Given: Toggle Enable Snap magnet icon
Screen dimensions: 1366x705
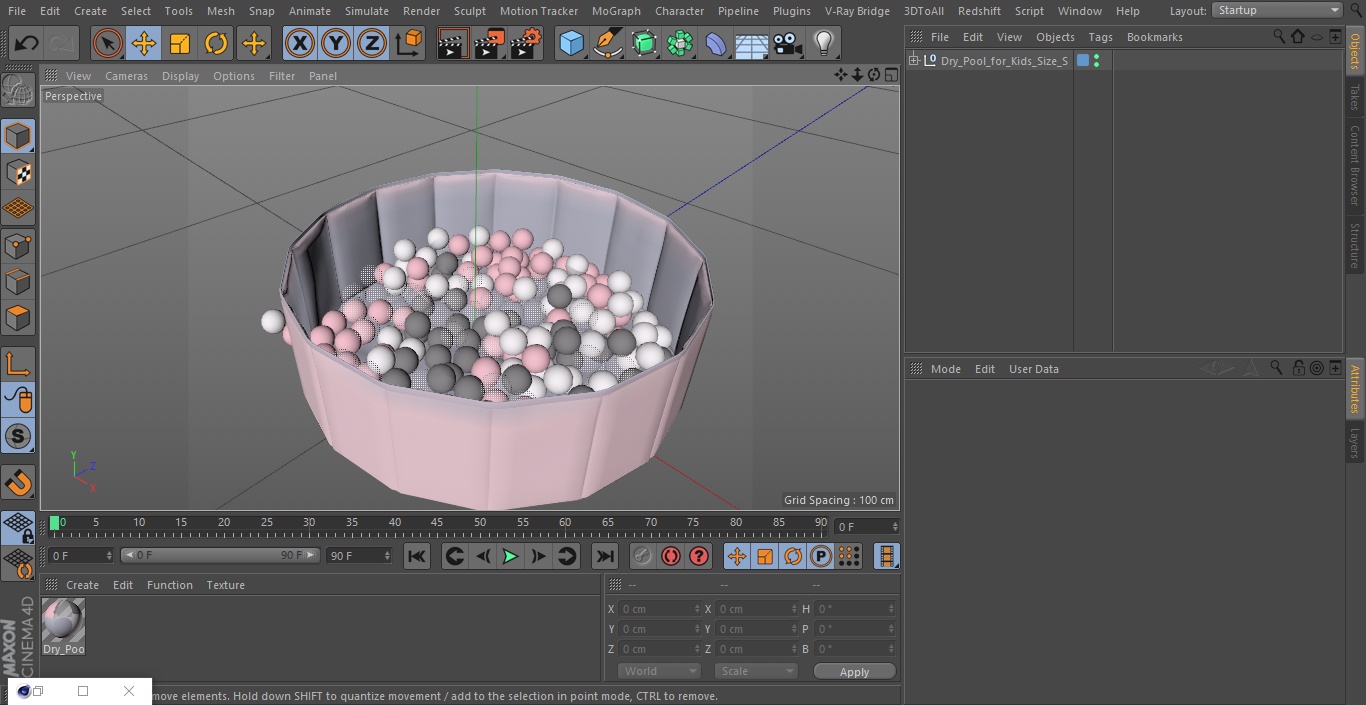Looking at the screenshot, I should click(18, 484).
